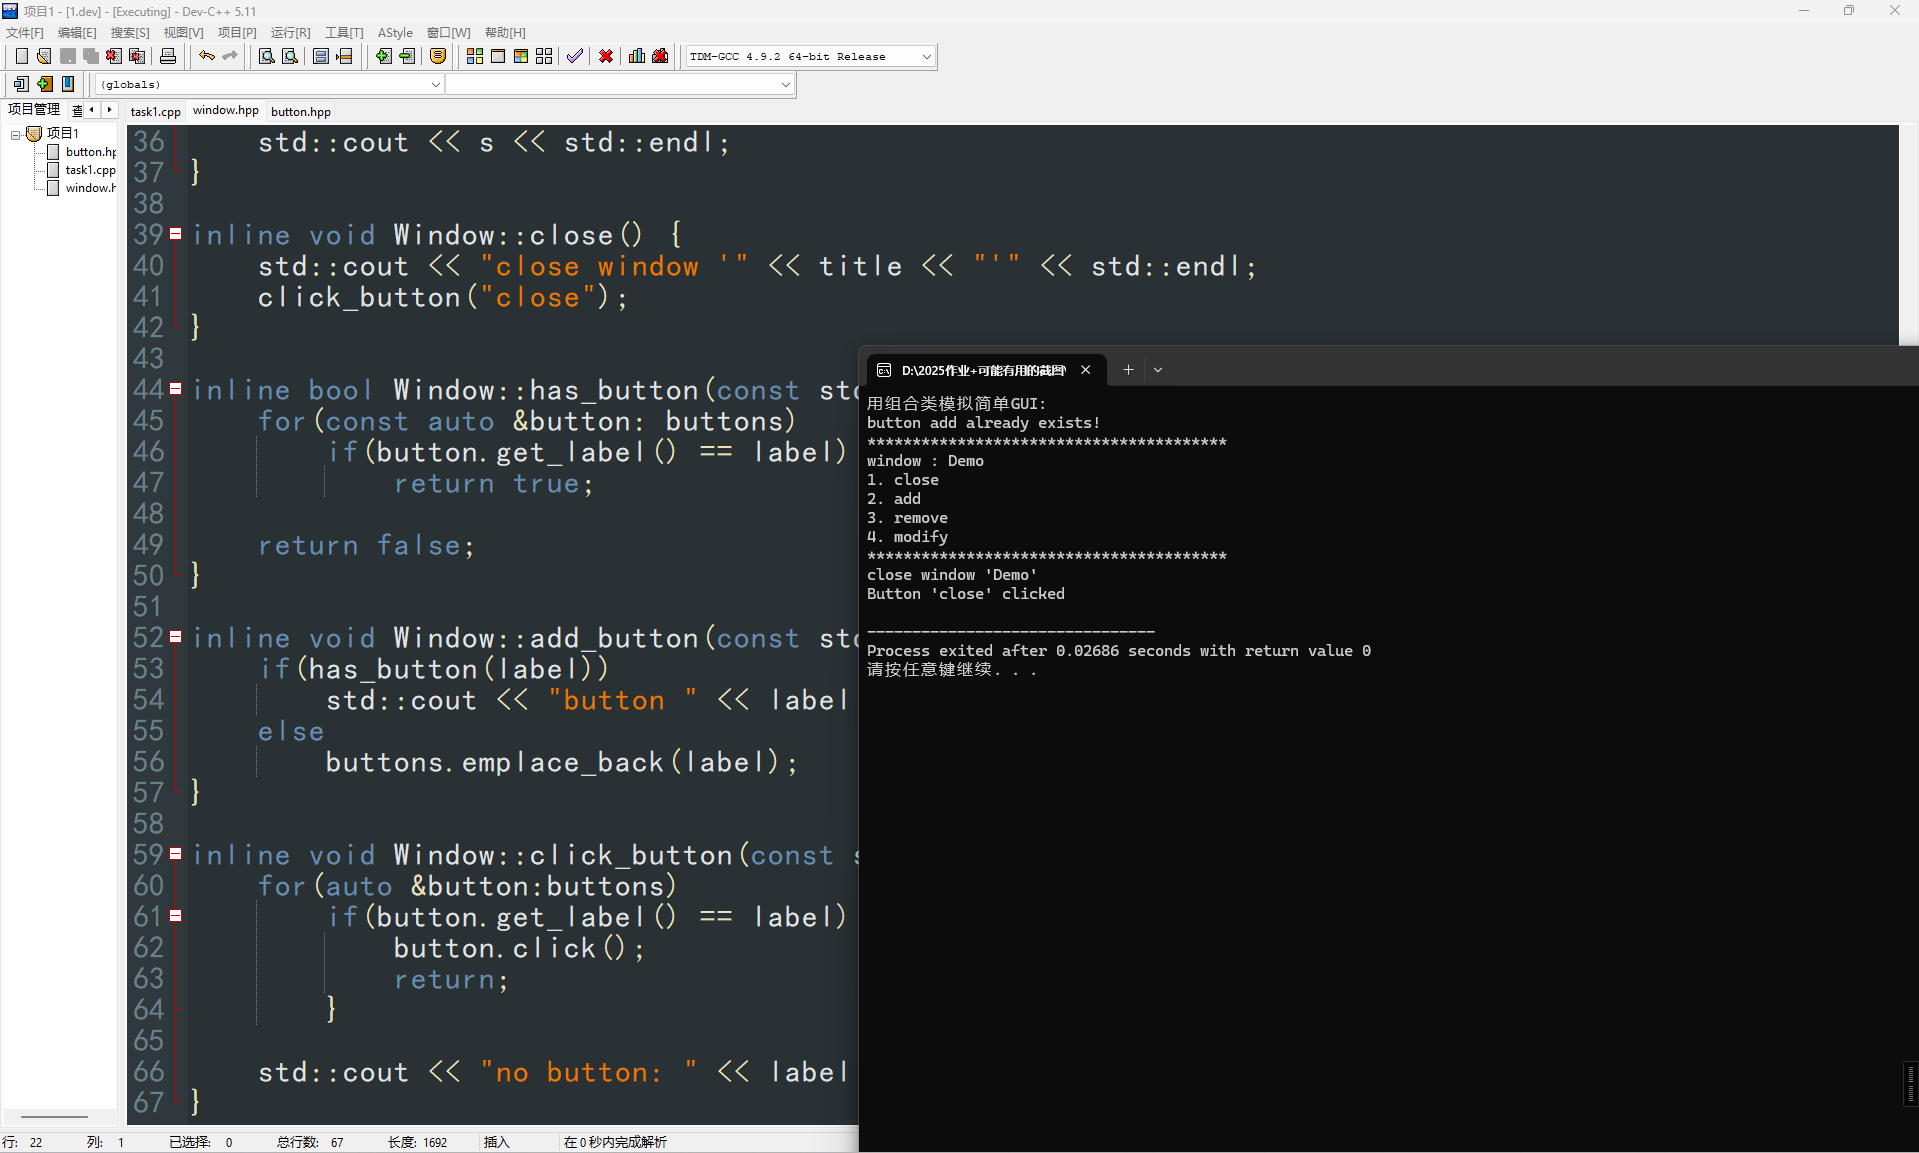Click the side panel tab scroll-left arrow
This screenshot has height=1153, width=1919.
92,110
